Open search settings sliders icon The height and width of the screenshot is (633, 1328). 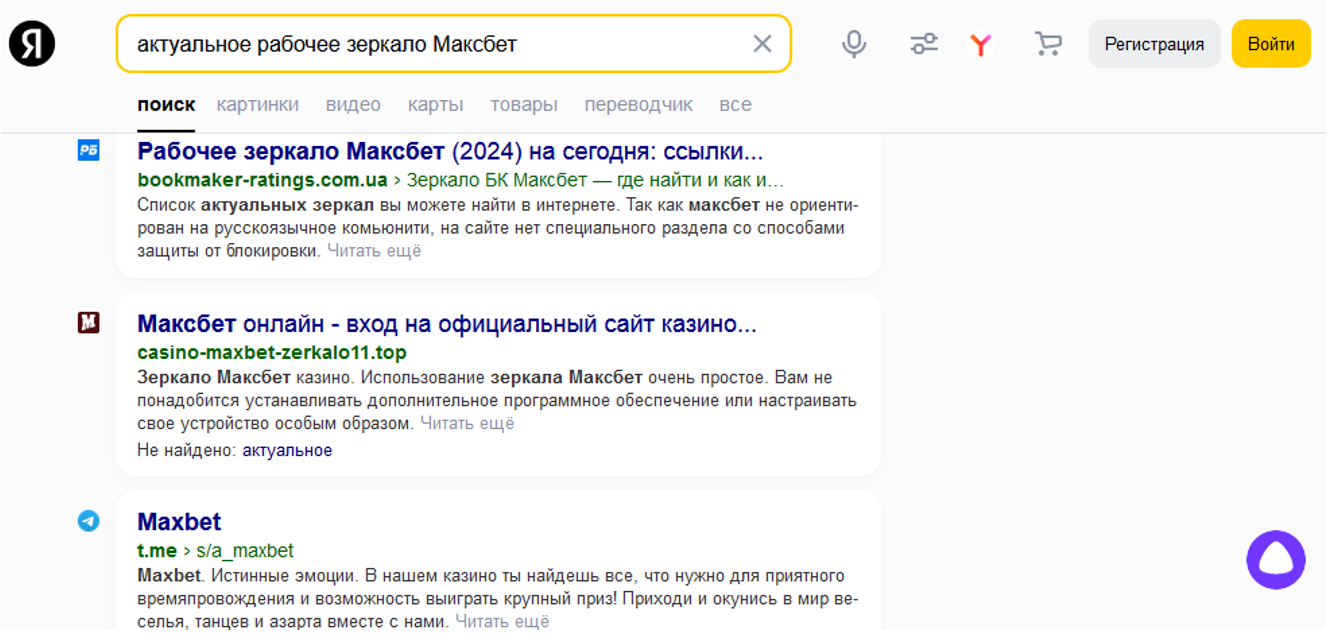point(923,44)
